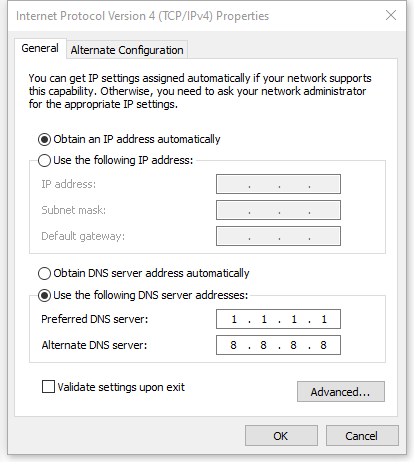Click the Alternate DNS server field
Screen dimensions: 414x462
[278, 345]
